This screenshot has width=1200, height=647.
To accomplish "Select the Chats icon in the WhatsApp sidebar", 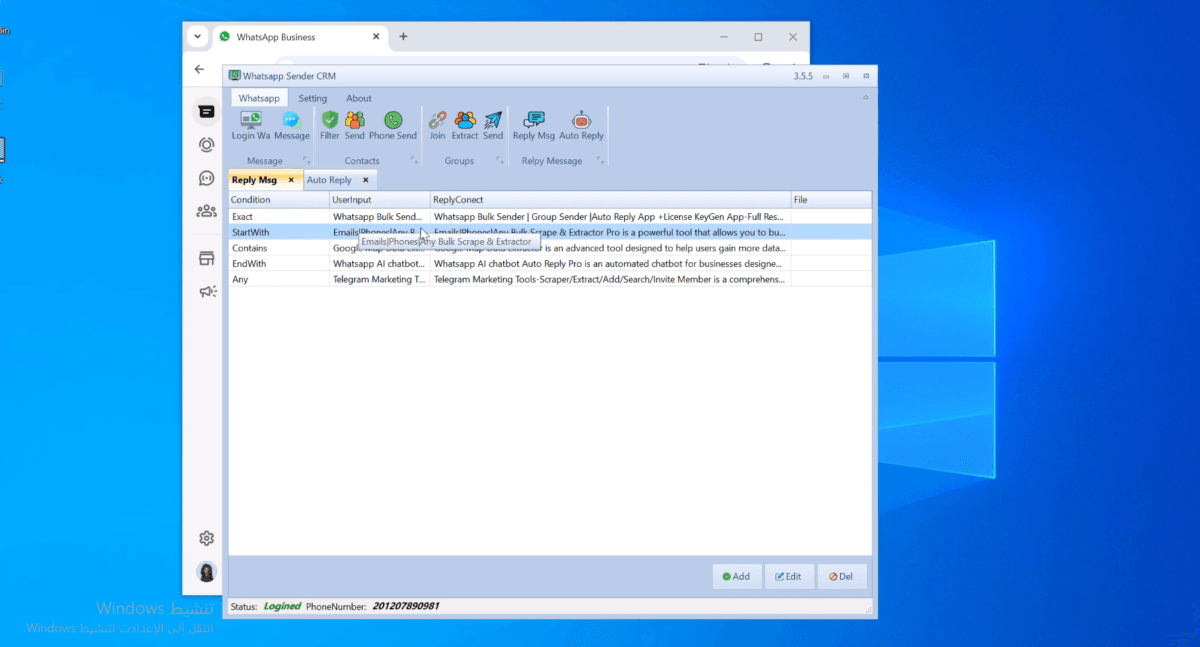I will pyautogui.click(x=205, y=111).
